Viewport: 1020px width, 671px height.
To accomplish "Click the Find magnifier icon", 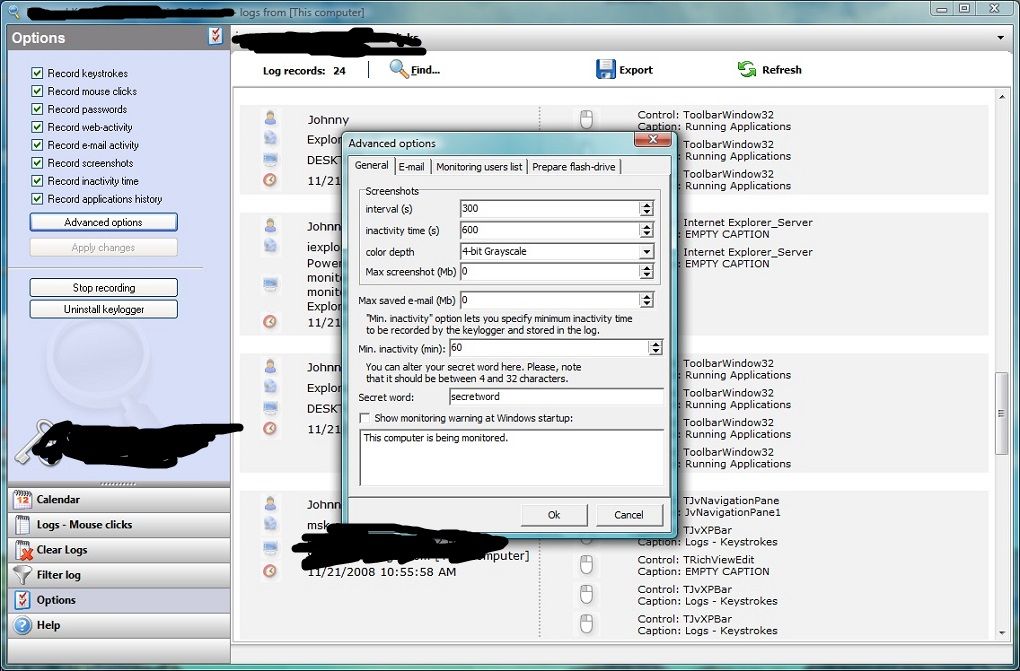I will tap(399, 69).
